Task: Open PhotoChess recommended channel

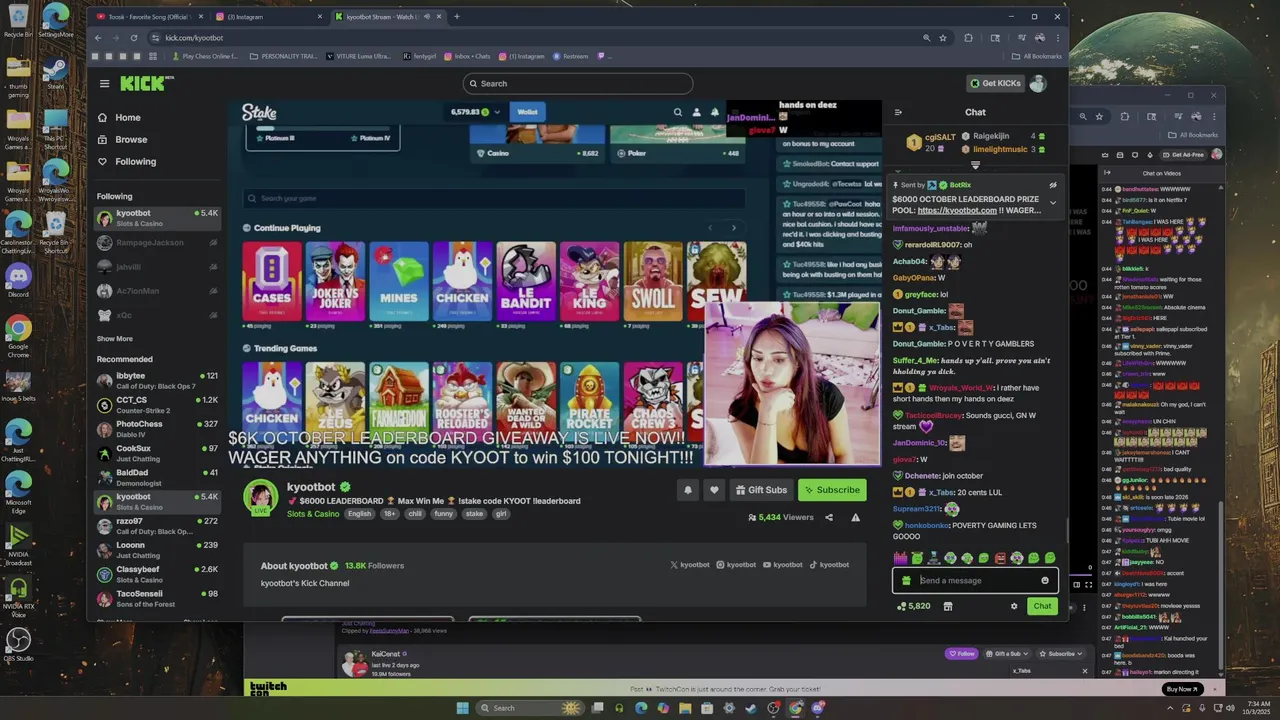Action: click(157, 429)
